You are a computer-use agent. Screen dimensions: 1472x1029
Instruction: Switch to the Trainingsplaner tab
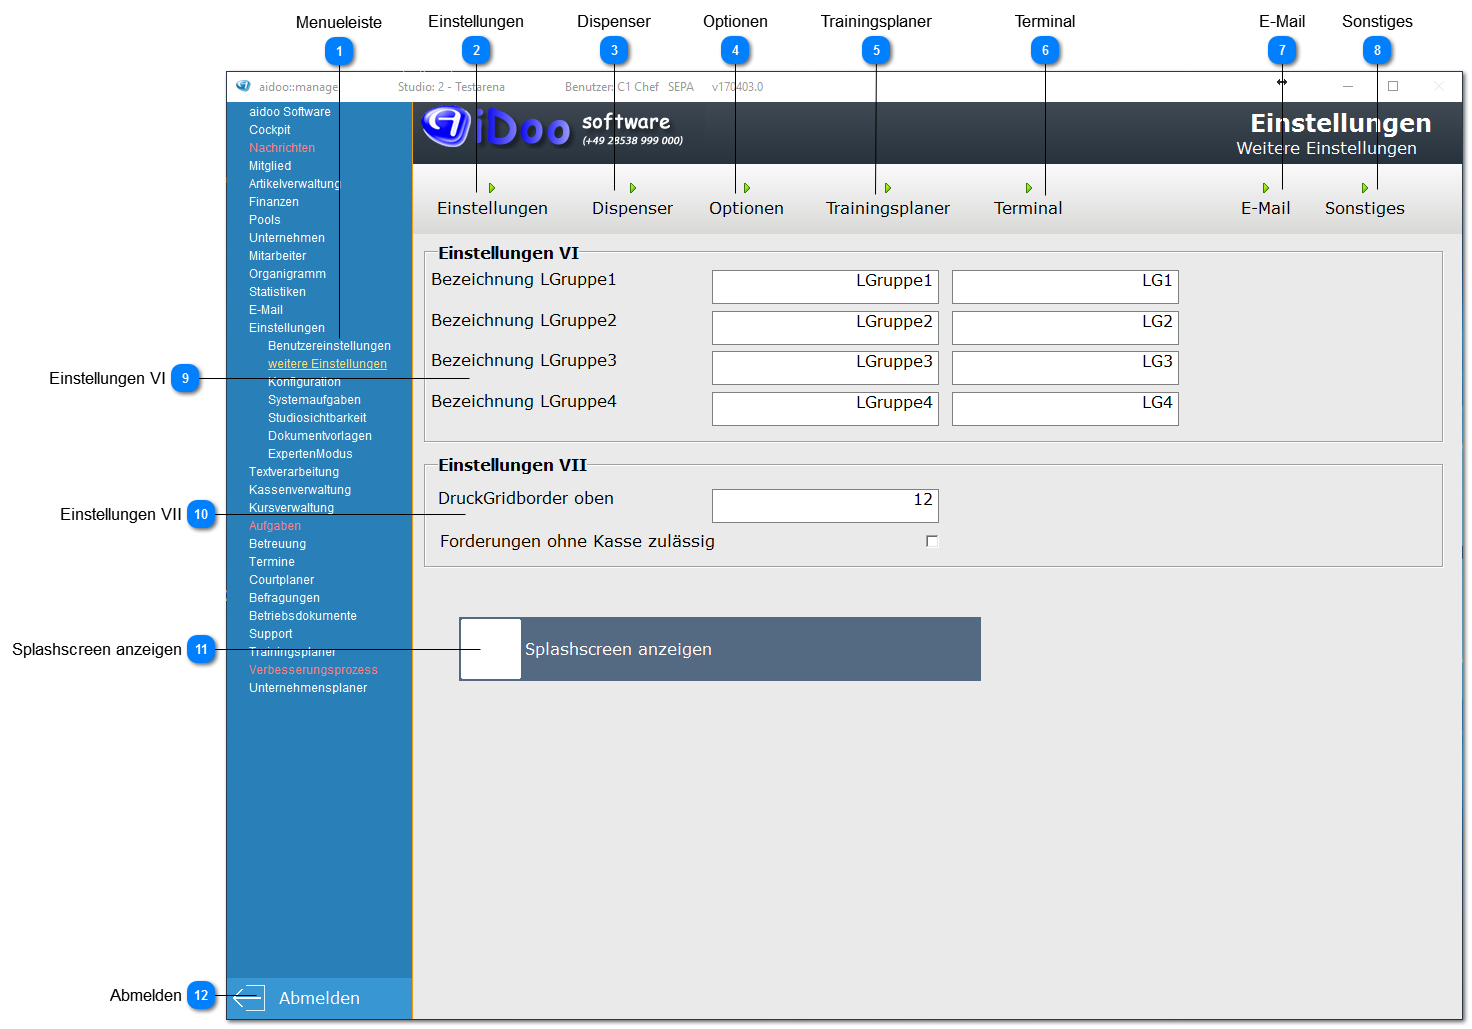pyautogui.click(x=888, y=208)
